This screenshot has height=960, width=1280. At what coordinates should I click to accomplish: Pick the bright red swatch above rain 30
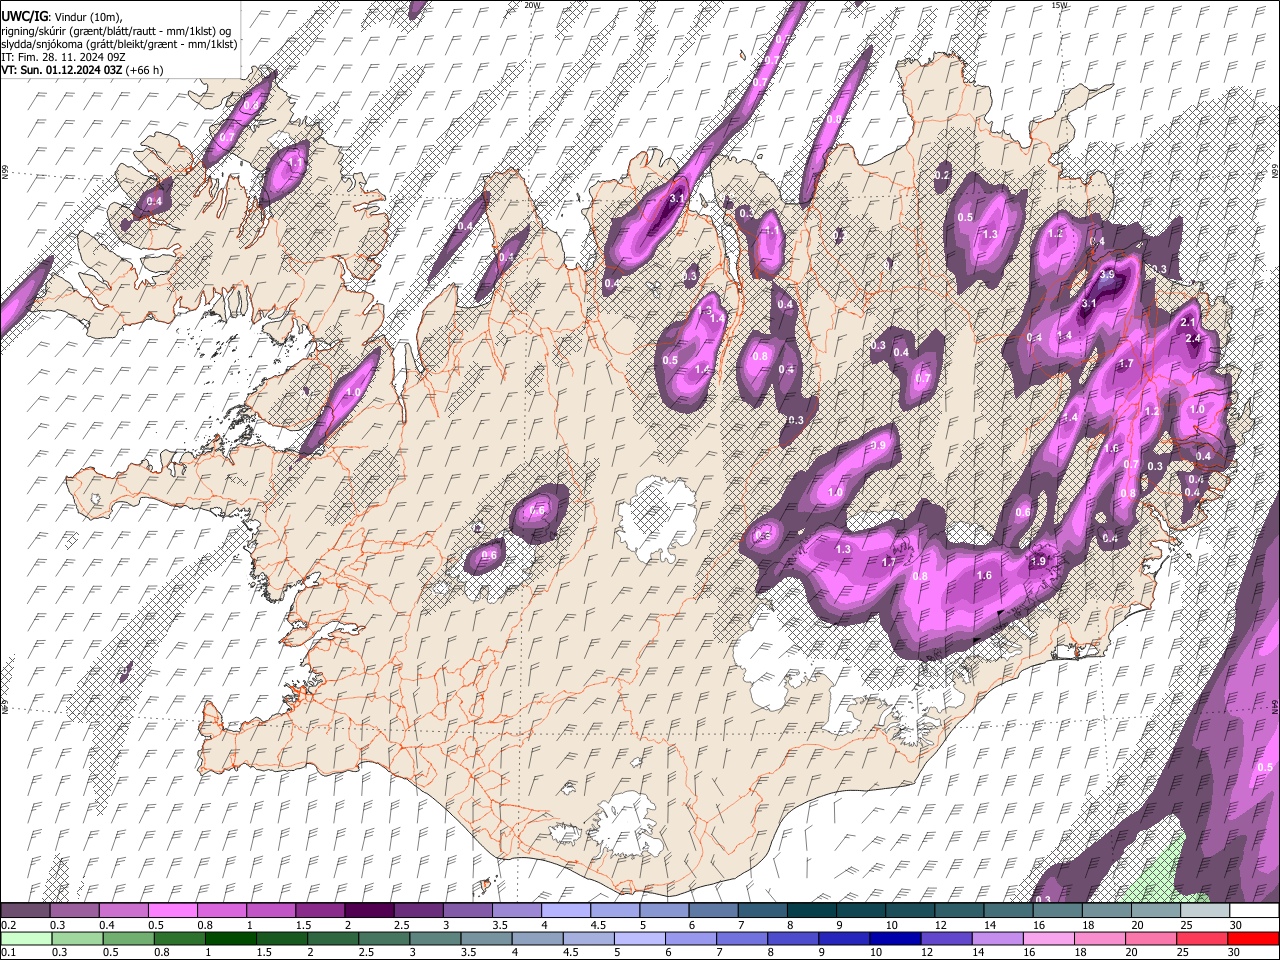point(1254,938)
